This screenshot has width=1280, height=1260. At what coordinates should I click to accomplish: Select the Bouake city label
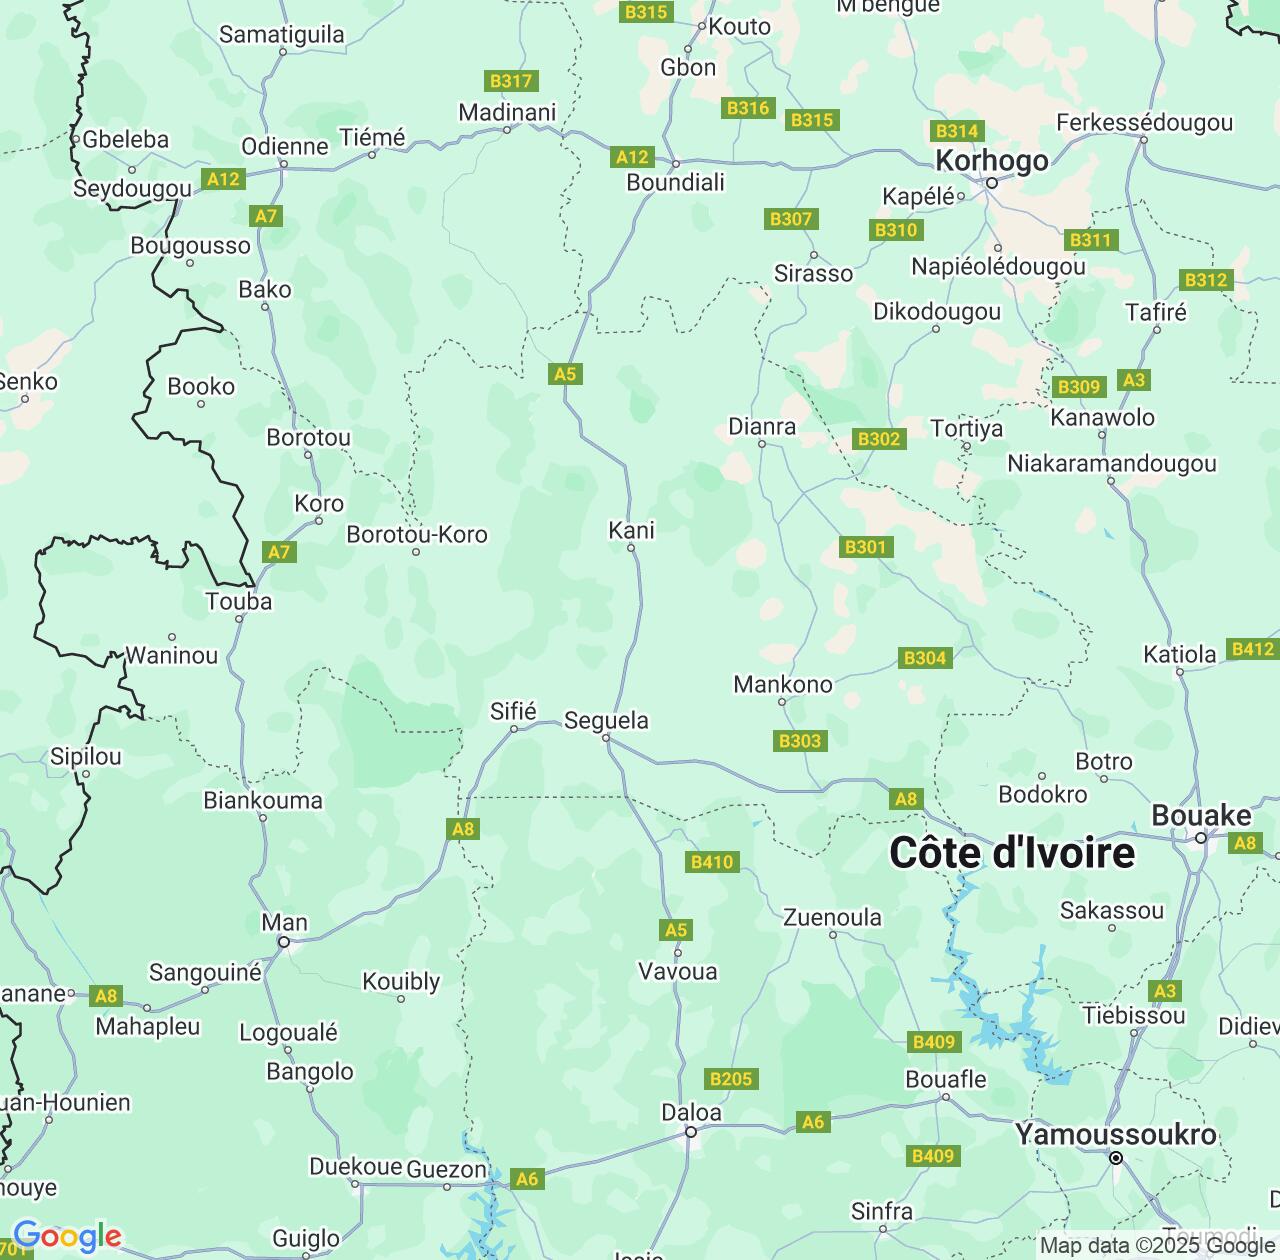coord(1201,816)
